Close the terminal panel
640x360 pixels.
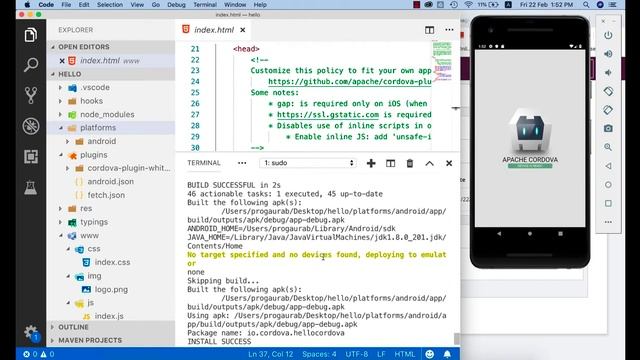(449, 163)
